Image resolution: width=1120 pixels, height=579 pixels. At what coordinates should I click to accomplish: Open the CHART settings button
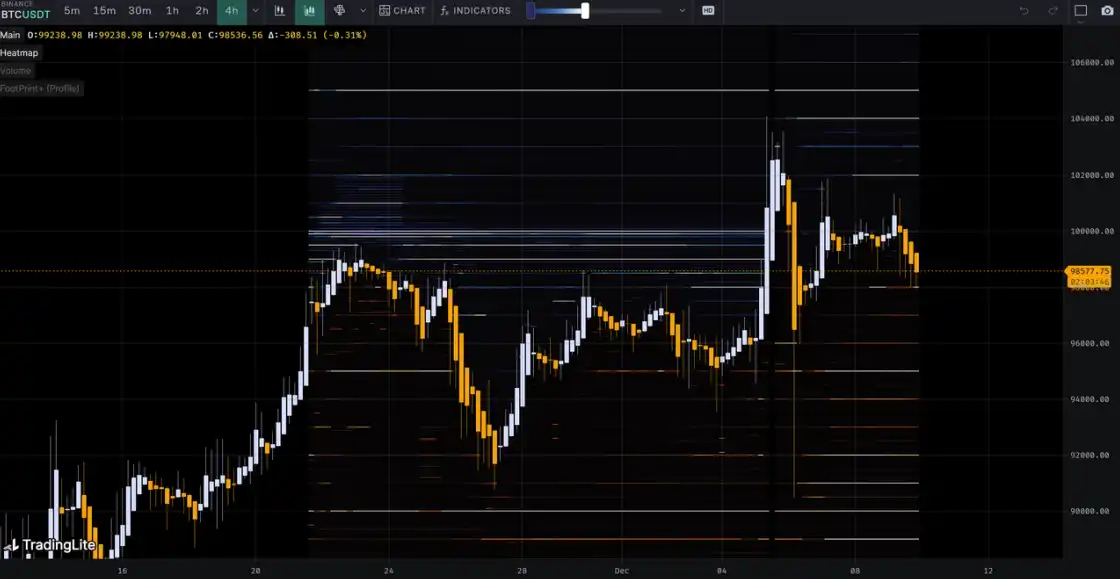tap(402, 11)
